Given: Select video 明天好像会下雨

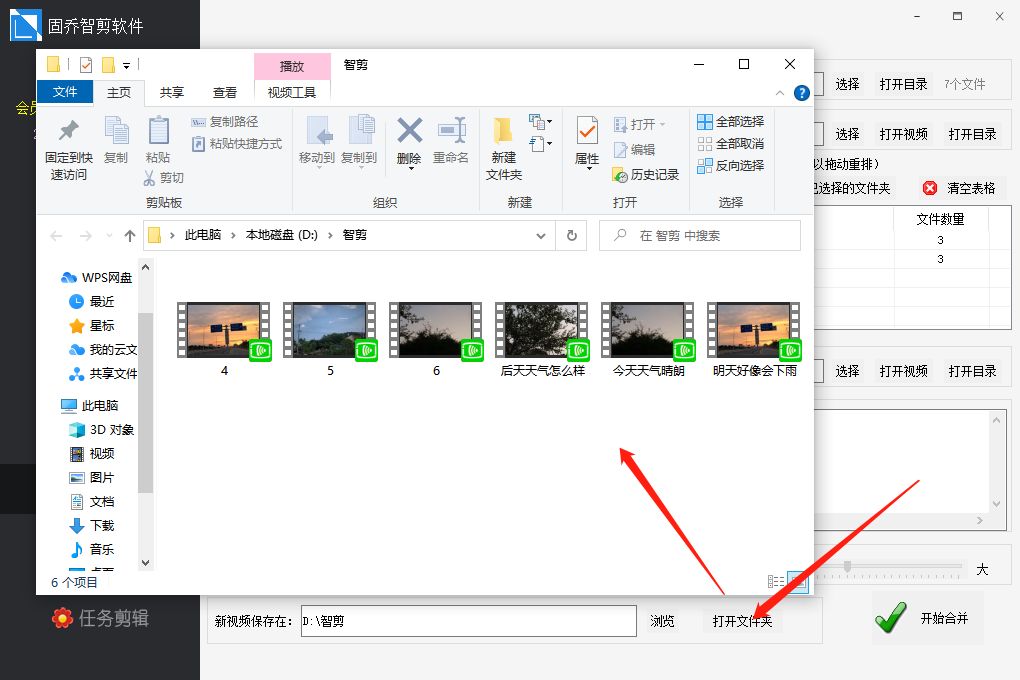Looking at the screenshot, I should (x=755, y=340).
